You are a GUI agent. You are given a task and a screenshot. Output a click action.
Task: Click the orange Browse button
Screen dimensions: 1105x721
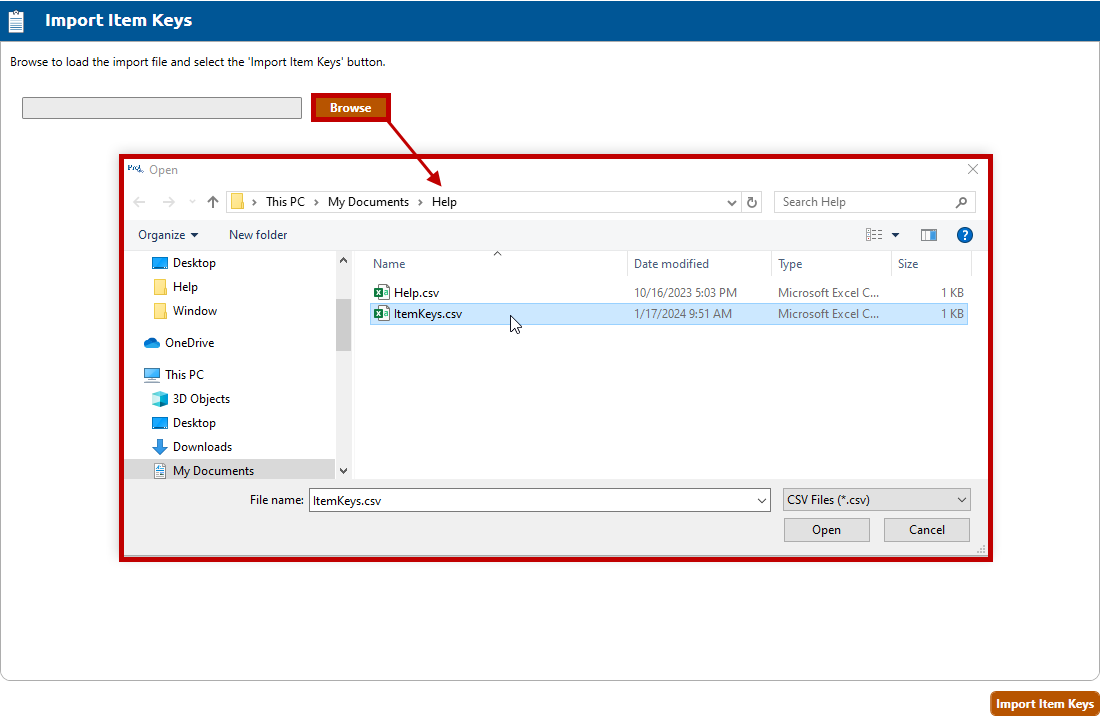click(350, 108)
